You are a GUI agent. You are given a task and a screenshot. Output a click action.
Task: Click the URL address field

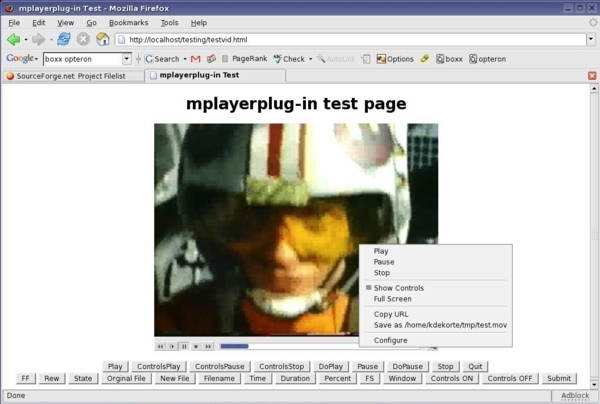pyautogui.click(x=351, y=39)
